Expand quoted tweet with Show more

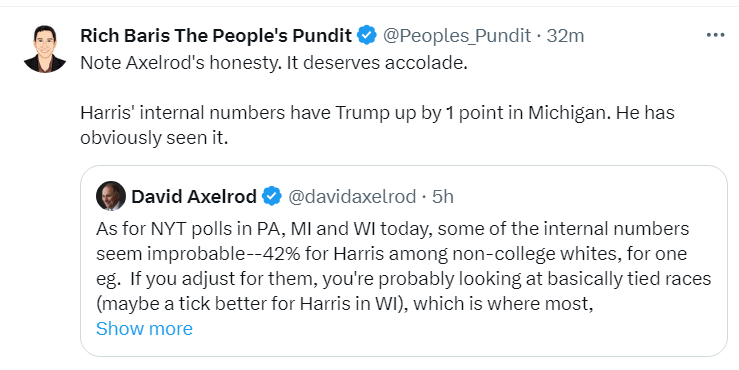[144, 329]
